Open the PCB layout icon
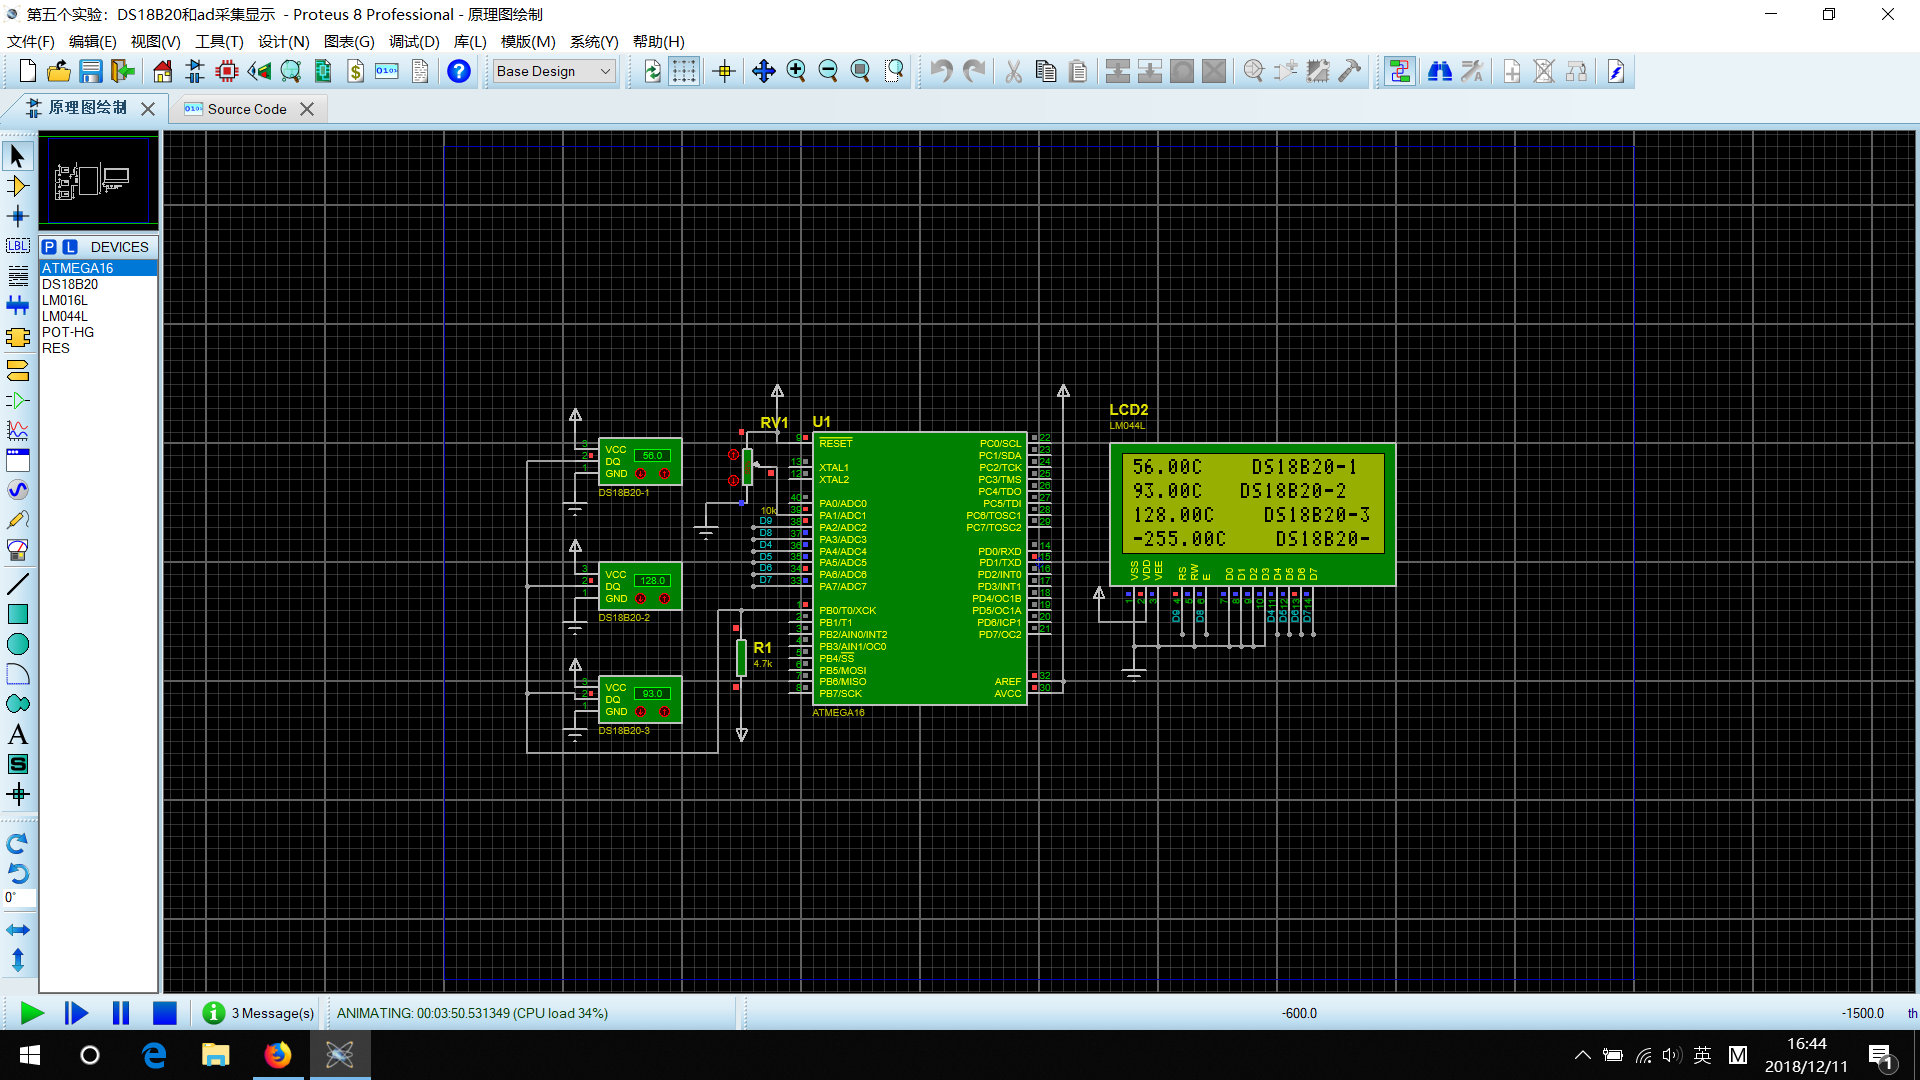1920x1080 pixels. point(227,71)
